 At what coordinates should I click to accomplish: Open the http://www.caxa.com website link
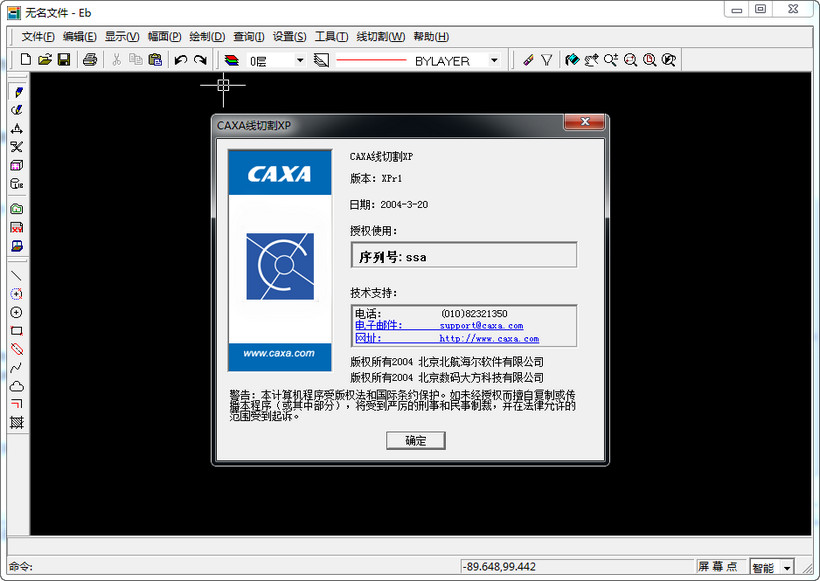(489, 338)
